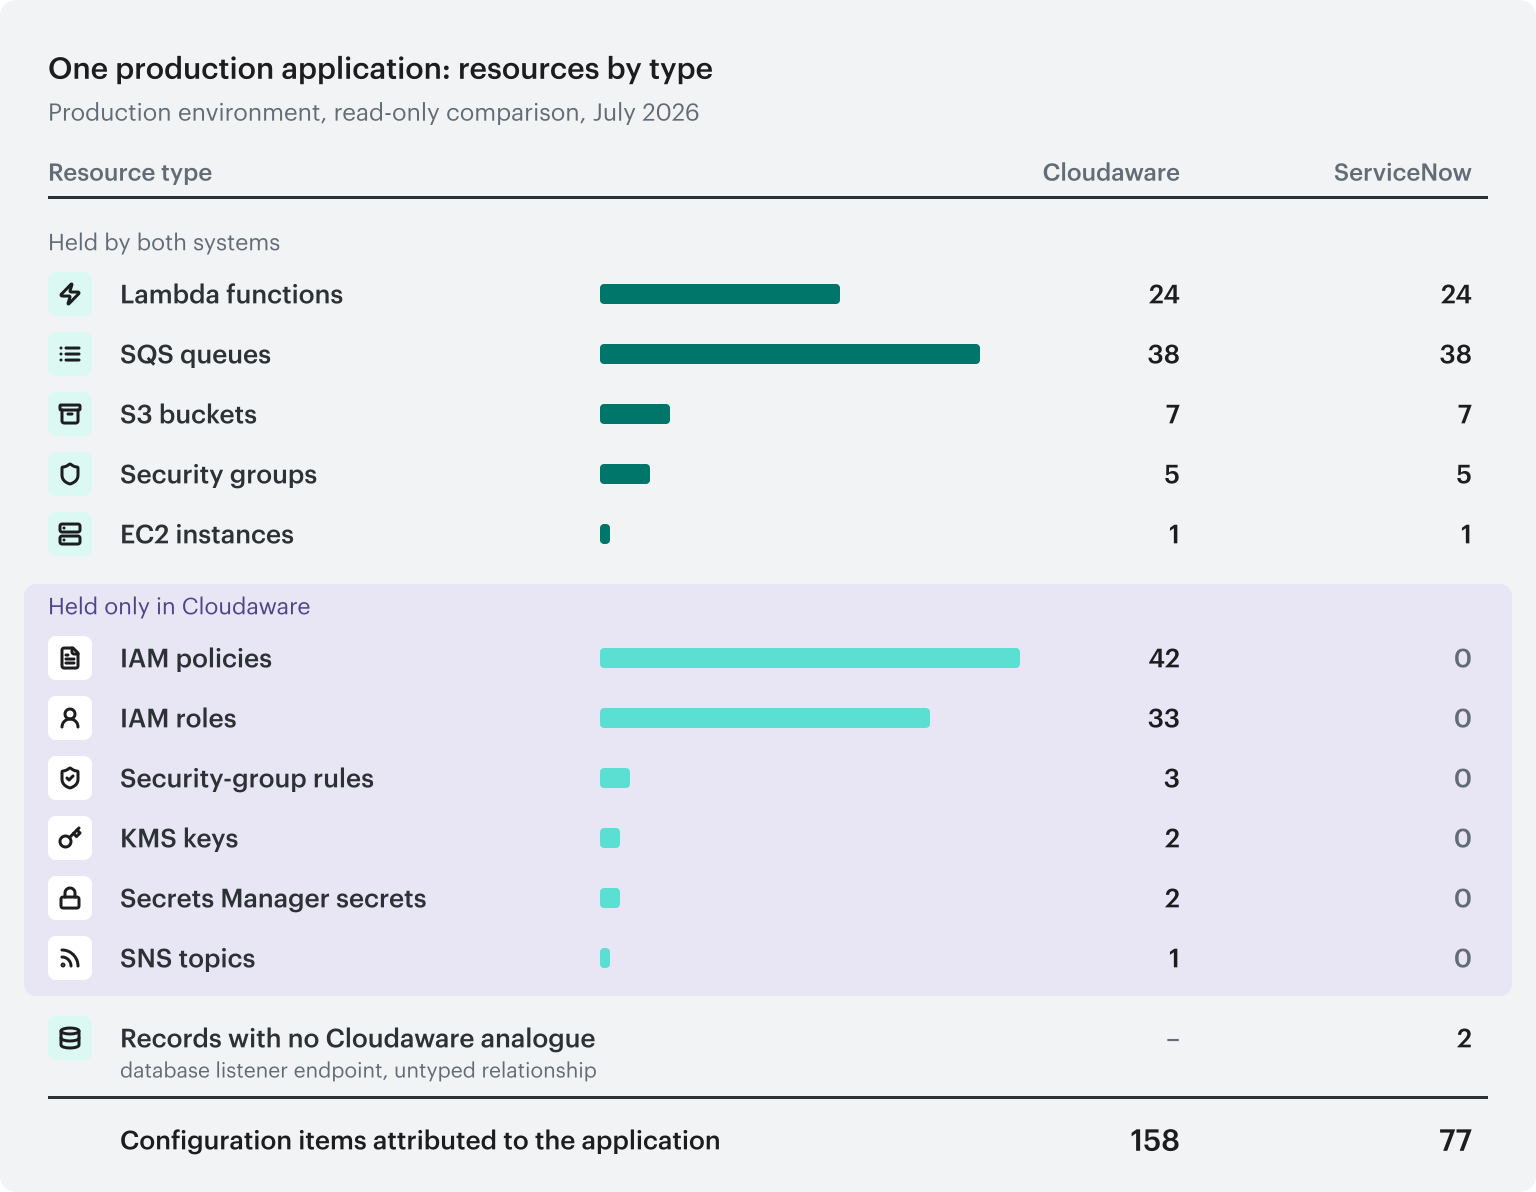Click the Security-group rules bar
1536x1192 pixels.
click(615, 778)
